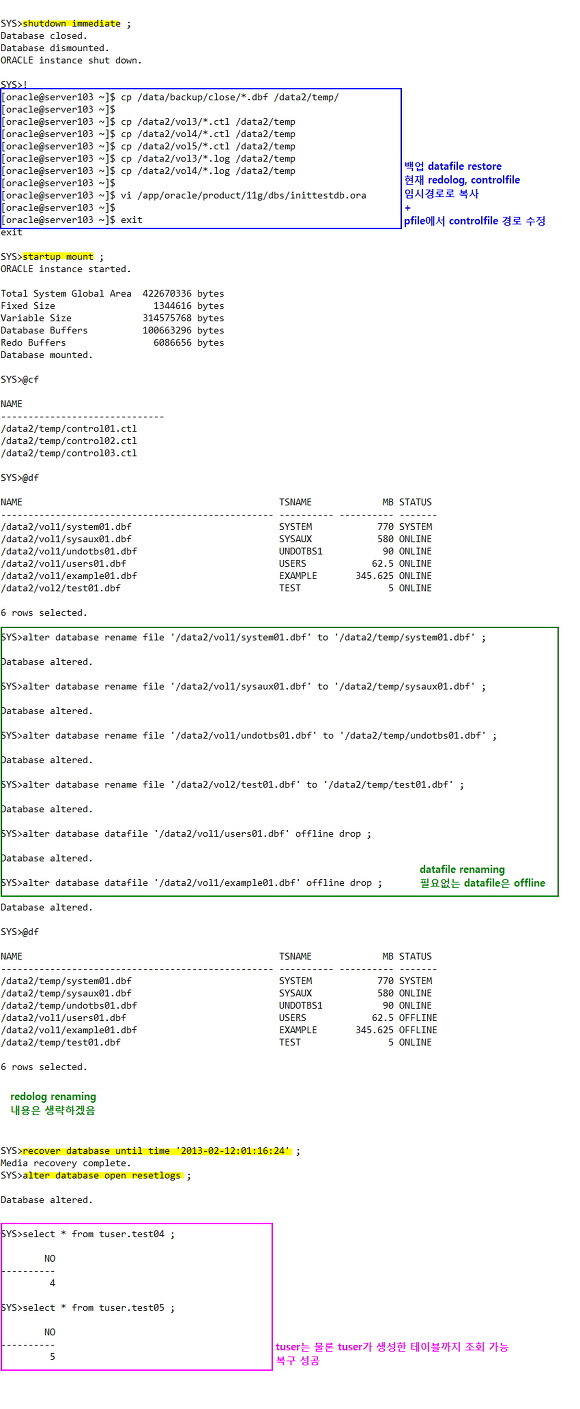Click the cp /data2/vol4/*.ctl command
This screenshot has width=580, height=1409.
click(x=149, y=133)
